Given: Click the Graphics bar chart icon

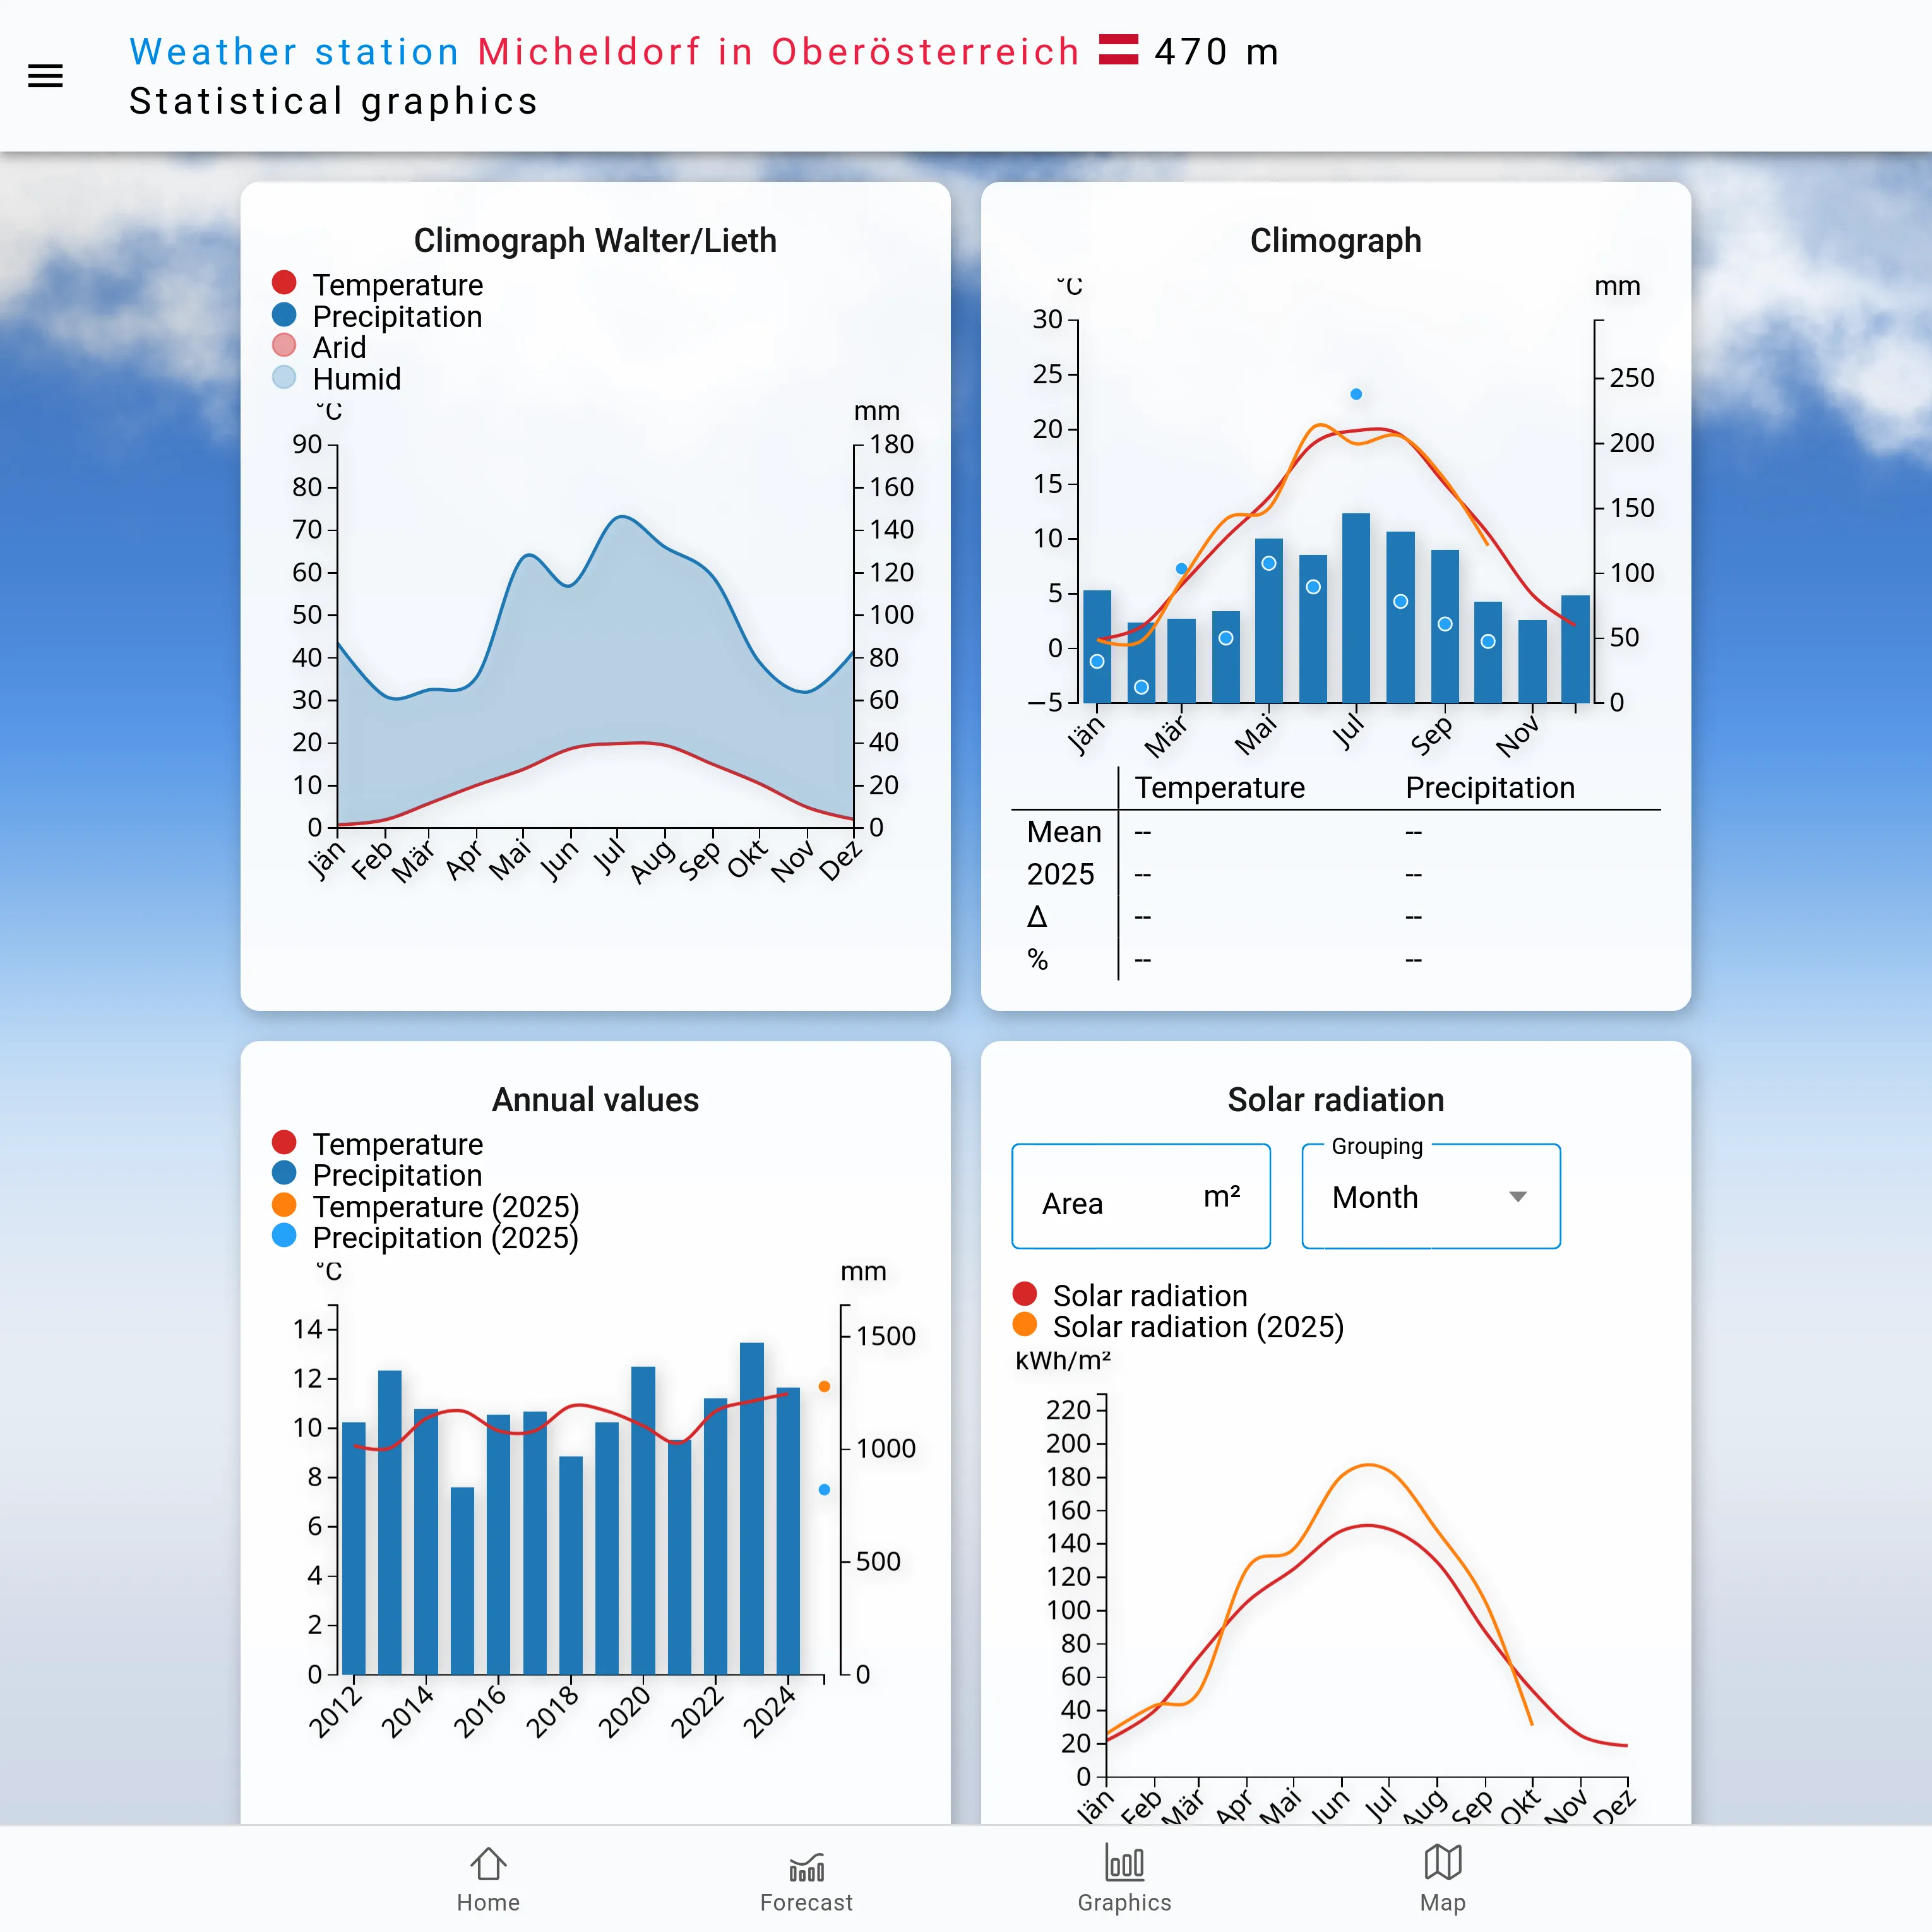Looking at the screenshot, I should click(1124, 1863).
